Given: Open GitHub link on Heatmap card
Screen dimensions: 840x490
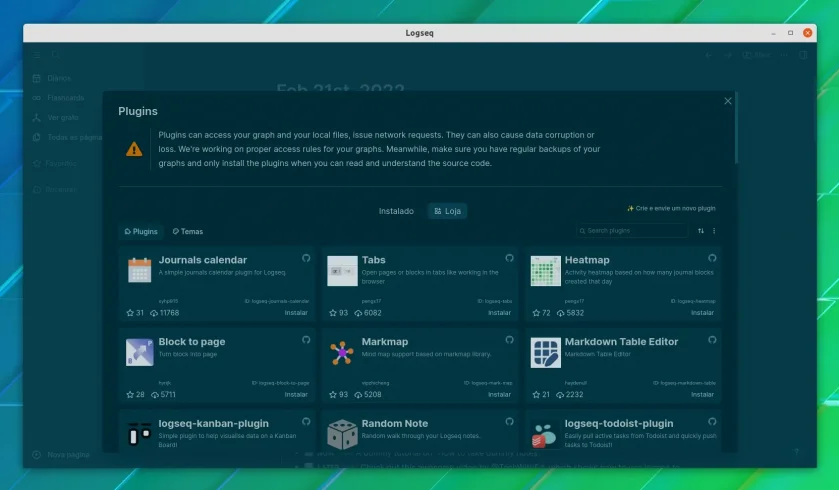Looking at the screenshot, I should point(712,258).
